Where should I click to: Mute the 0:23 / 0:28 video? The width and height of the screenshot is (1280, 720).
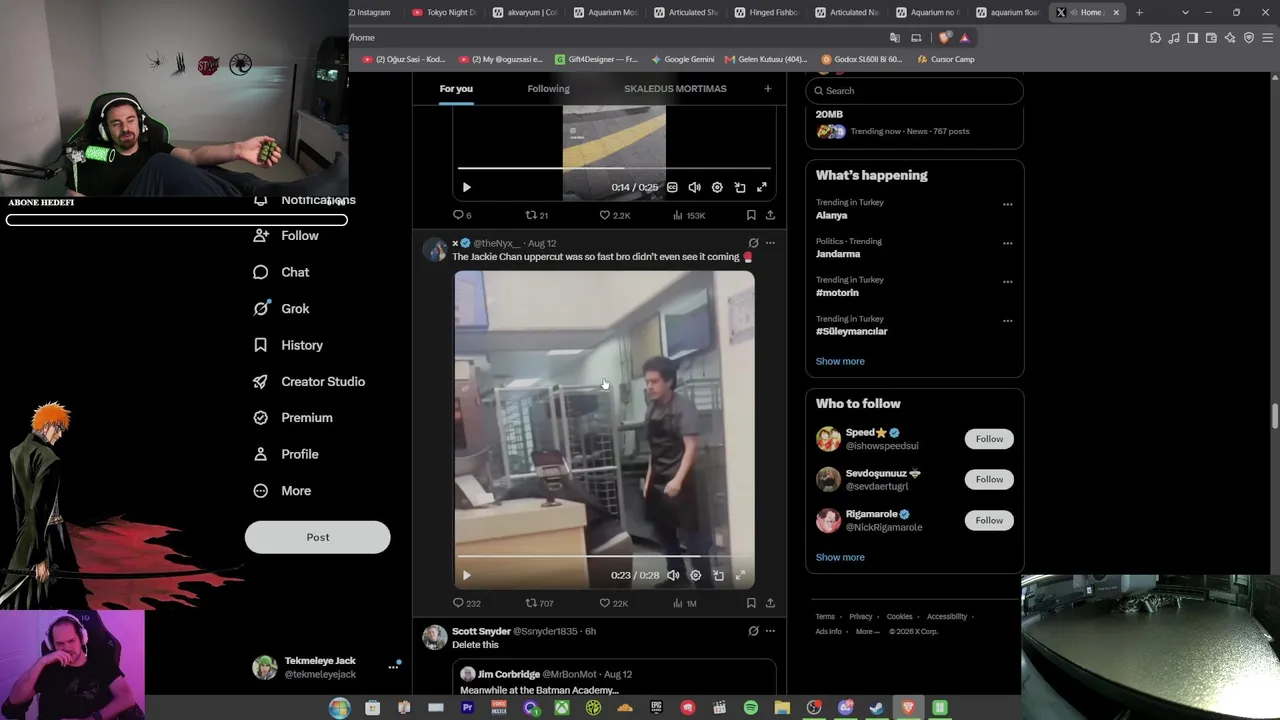[x=673, y=575]
